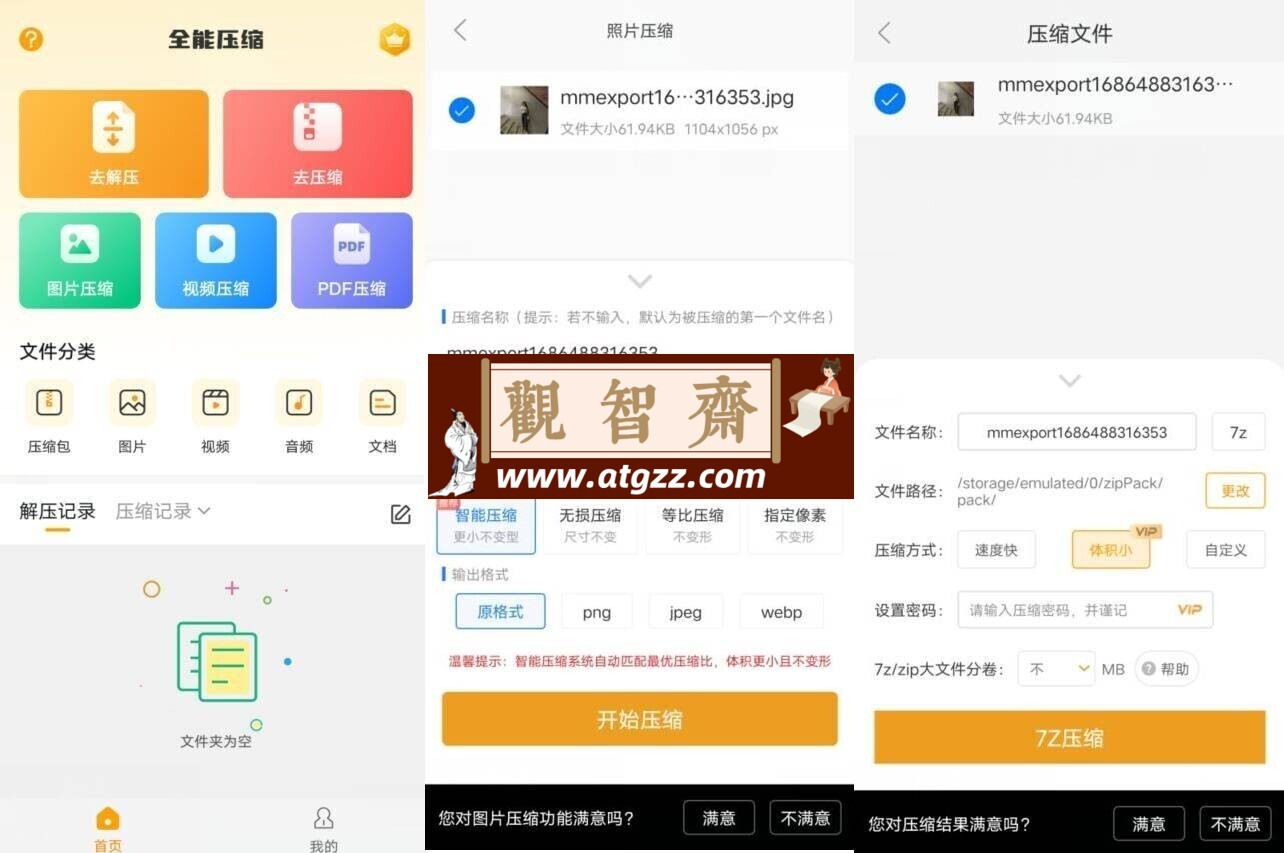Focus the 设置密码 password field
The width and height of the screenshot is (1284, 853).
(1085, 610)
